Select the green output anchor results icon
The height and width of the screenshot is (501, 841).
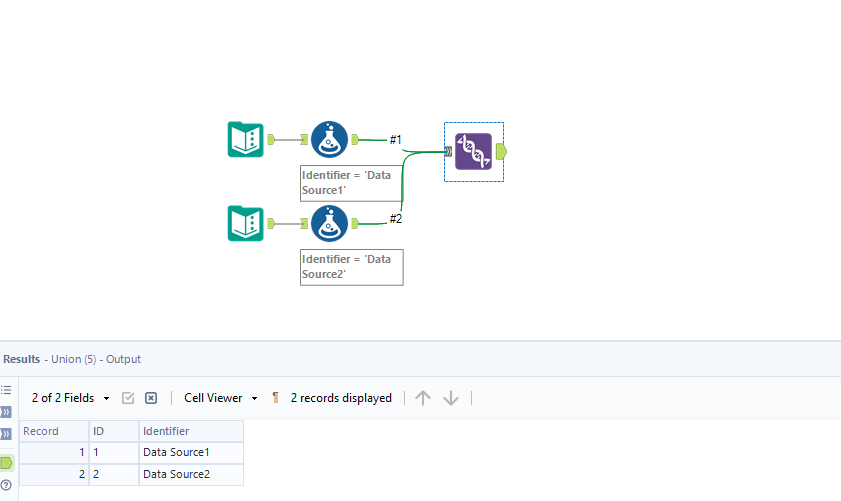point(7,463)
